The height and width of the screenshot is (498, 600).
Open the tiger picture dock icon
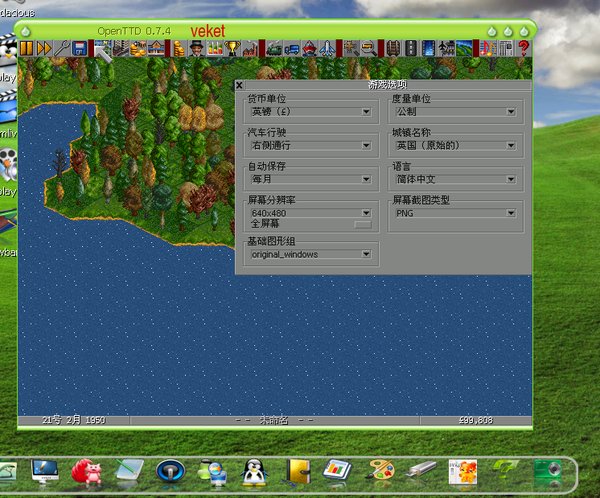pyautogui.click(x=463, y=472)
